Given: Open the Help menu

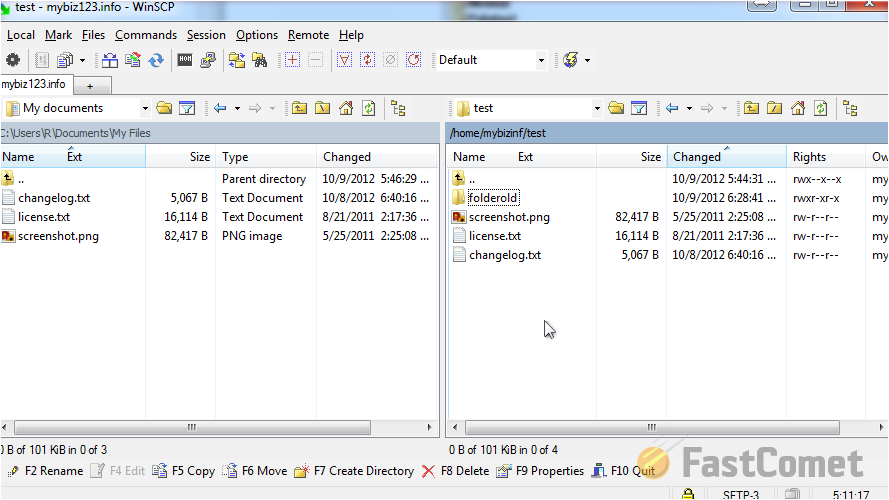Looking at the screenshot, I should click(351, 35).
